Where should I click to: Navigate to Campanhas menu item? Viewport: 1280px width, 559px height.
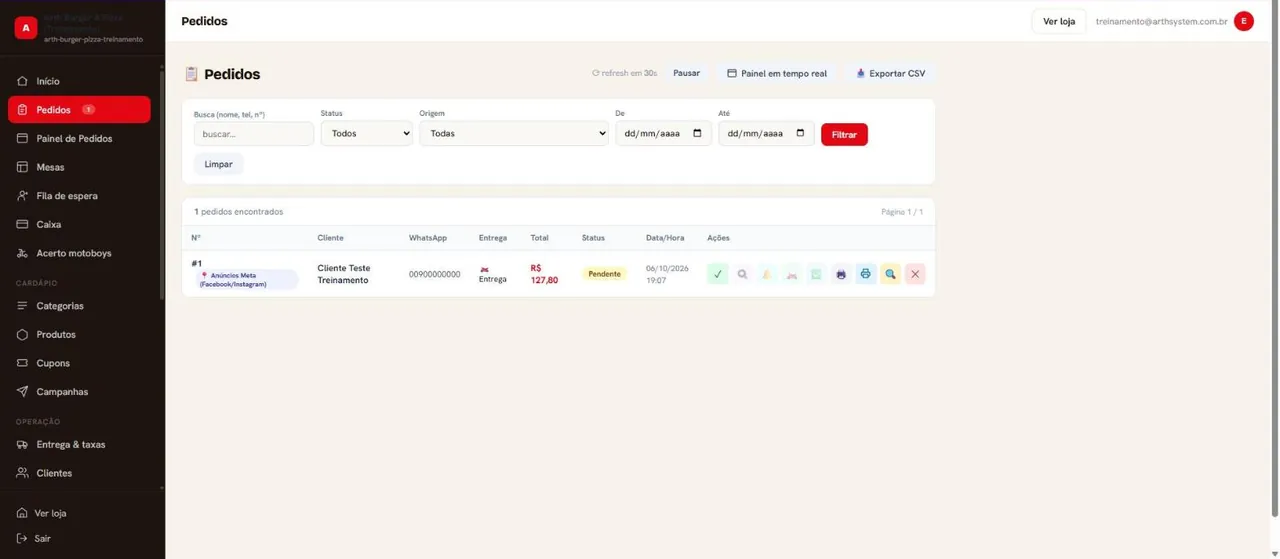(x=79, y=391)
